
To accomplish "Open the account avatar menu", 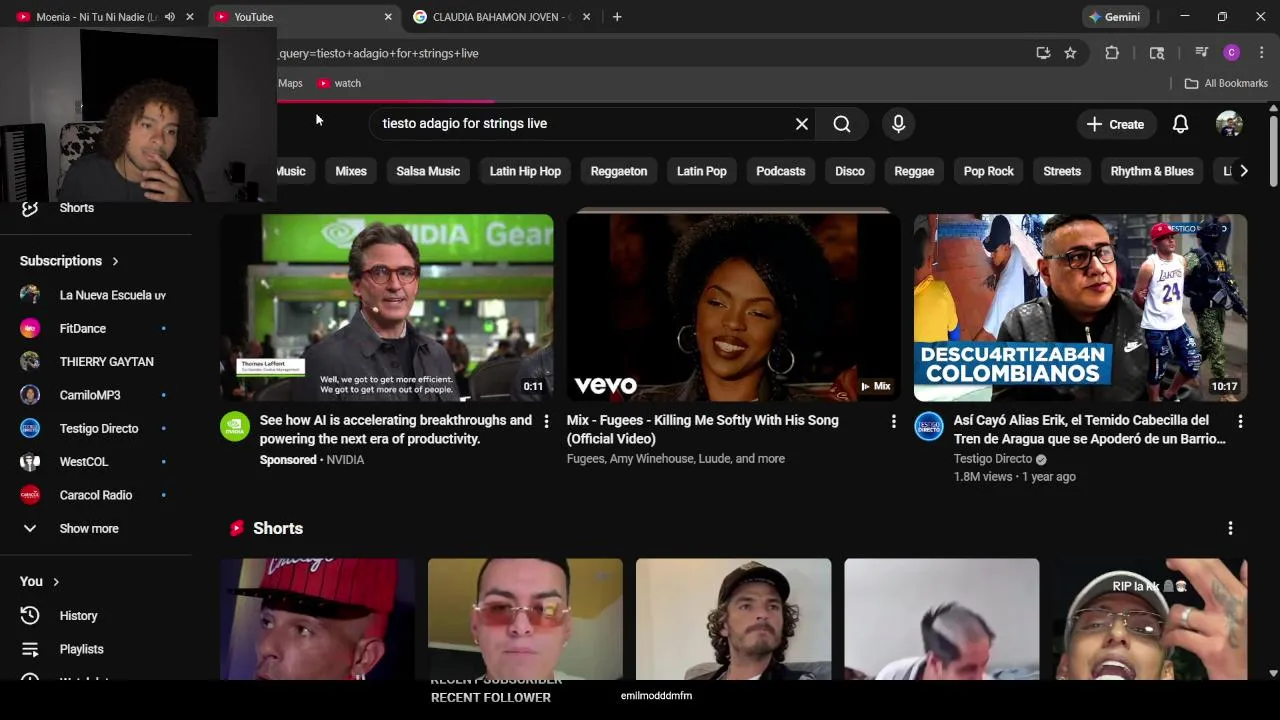I will pos(1229,124).
